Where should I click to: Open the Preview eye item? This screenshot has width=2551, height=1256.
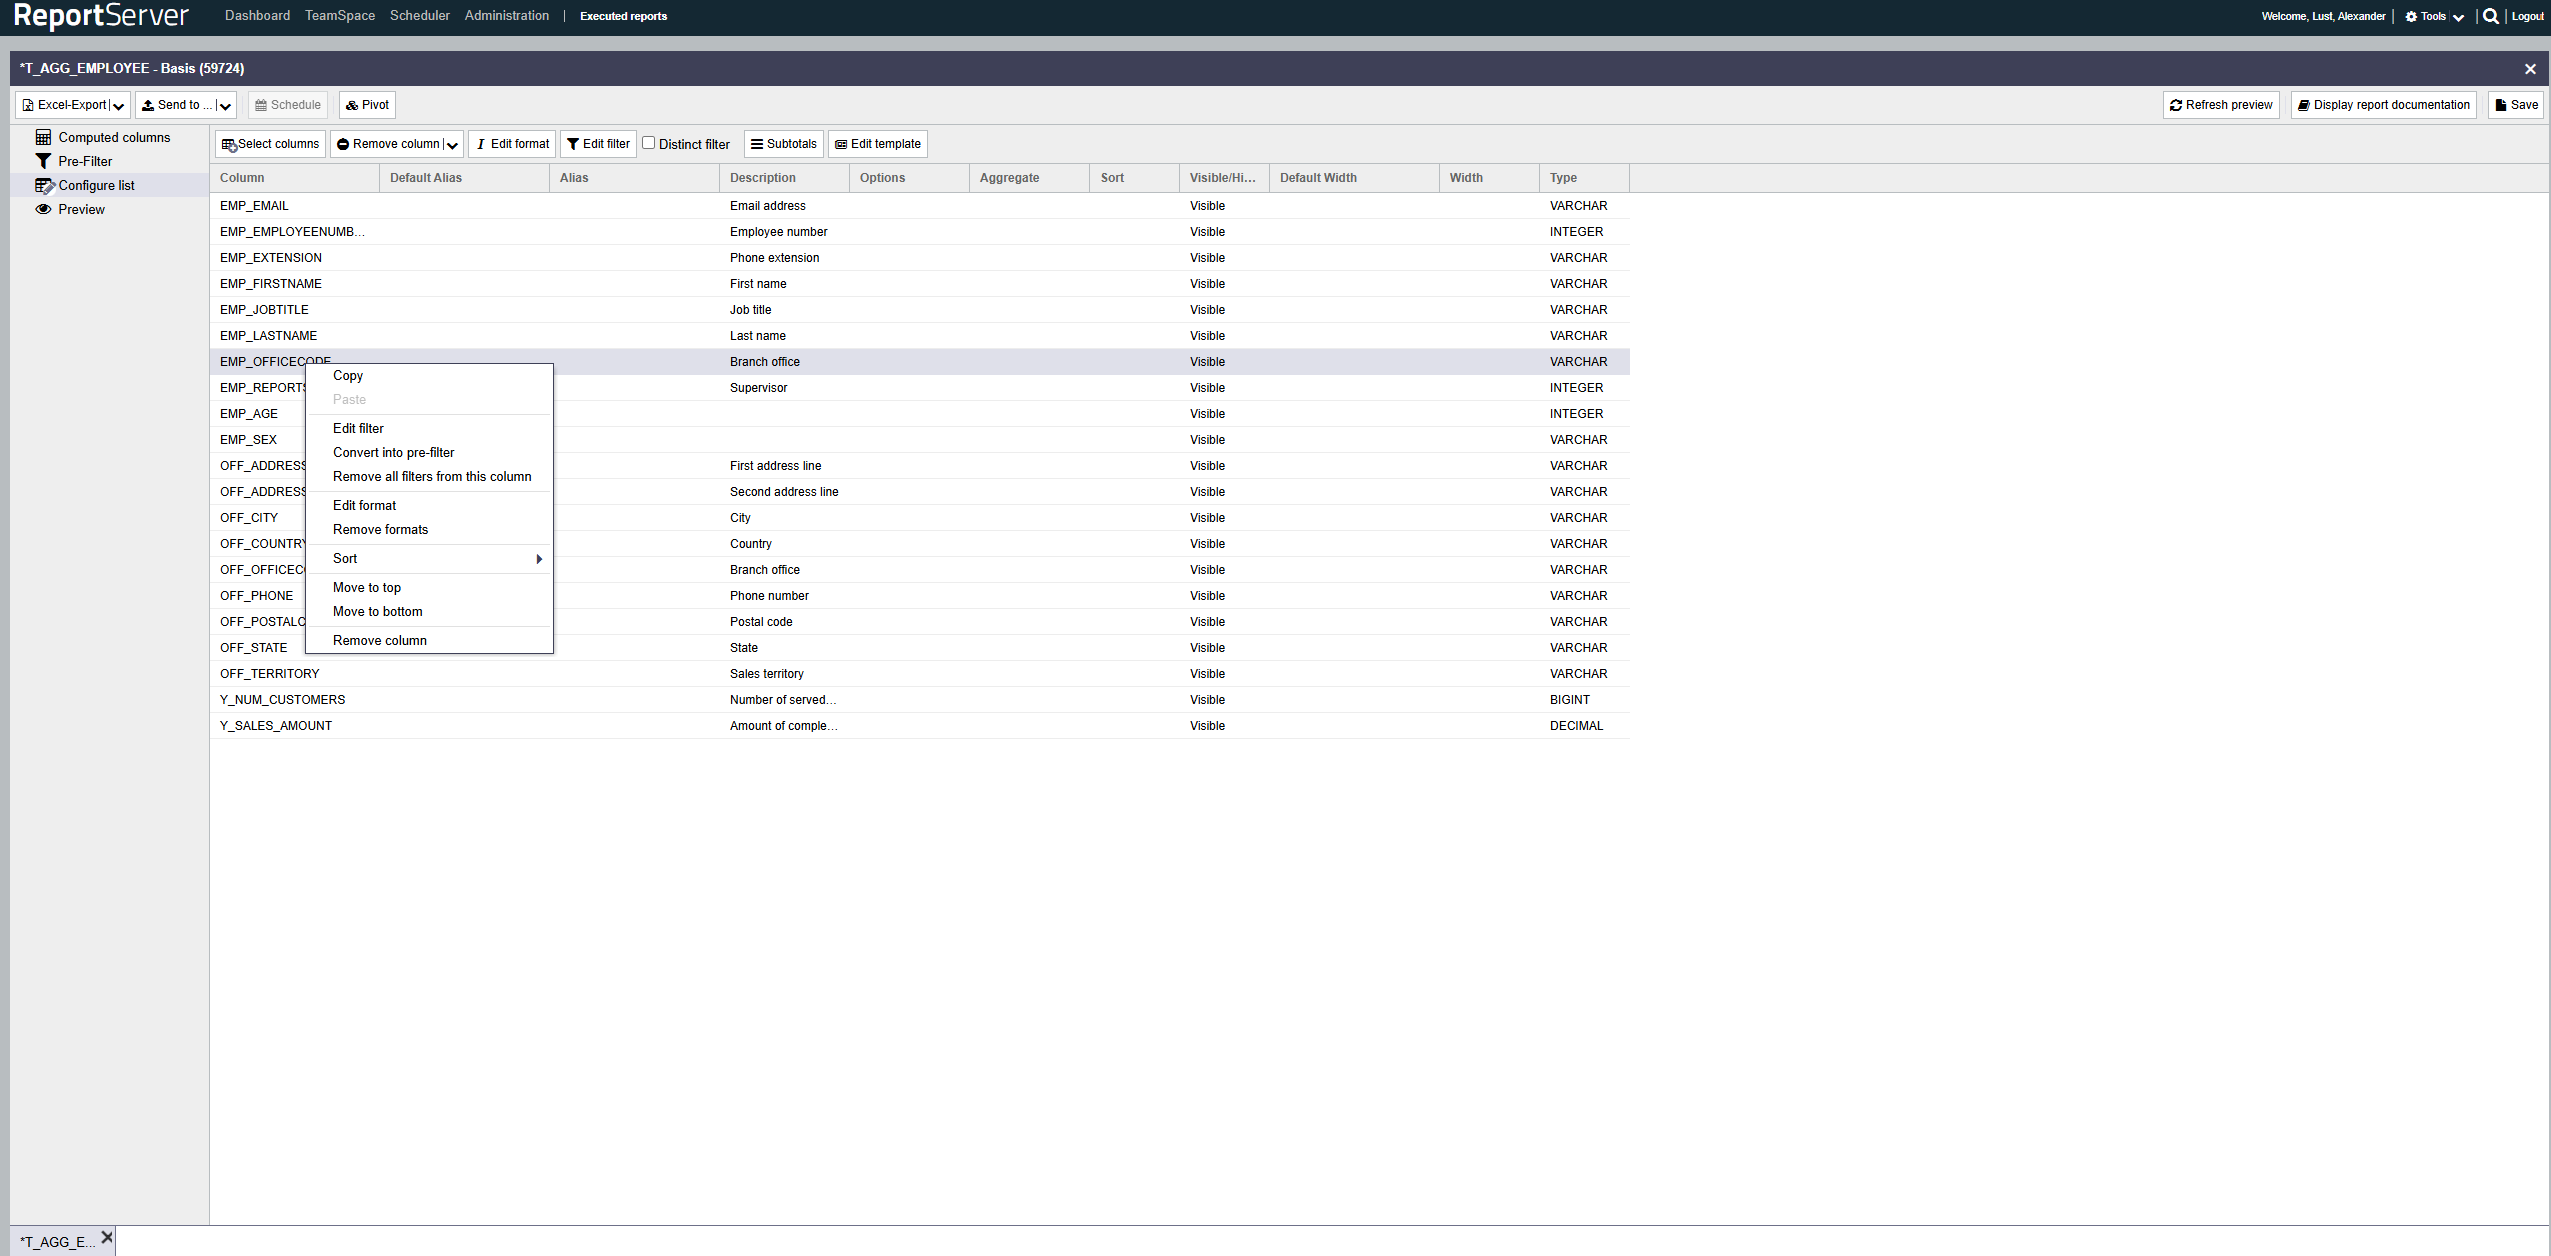(80, 209)
